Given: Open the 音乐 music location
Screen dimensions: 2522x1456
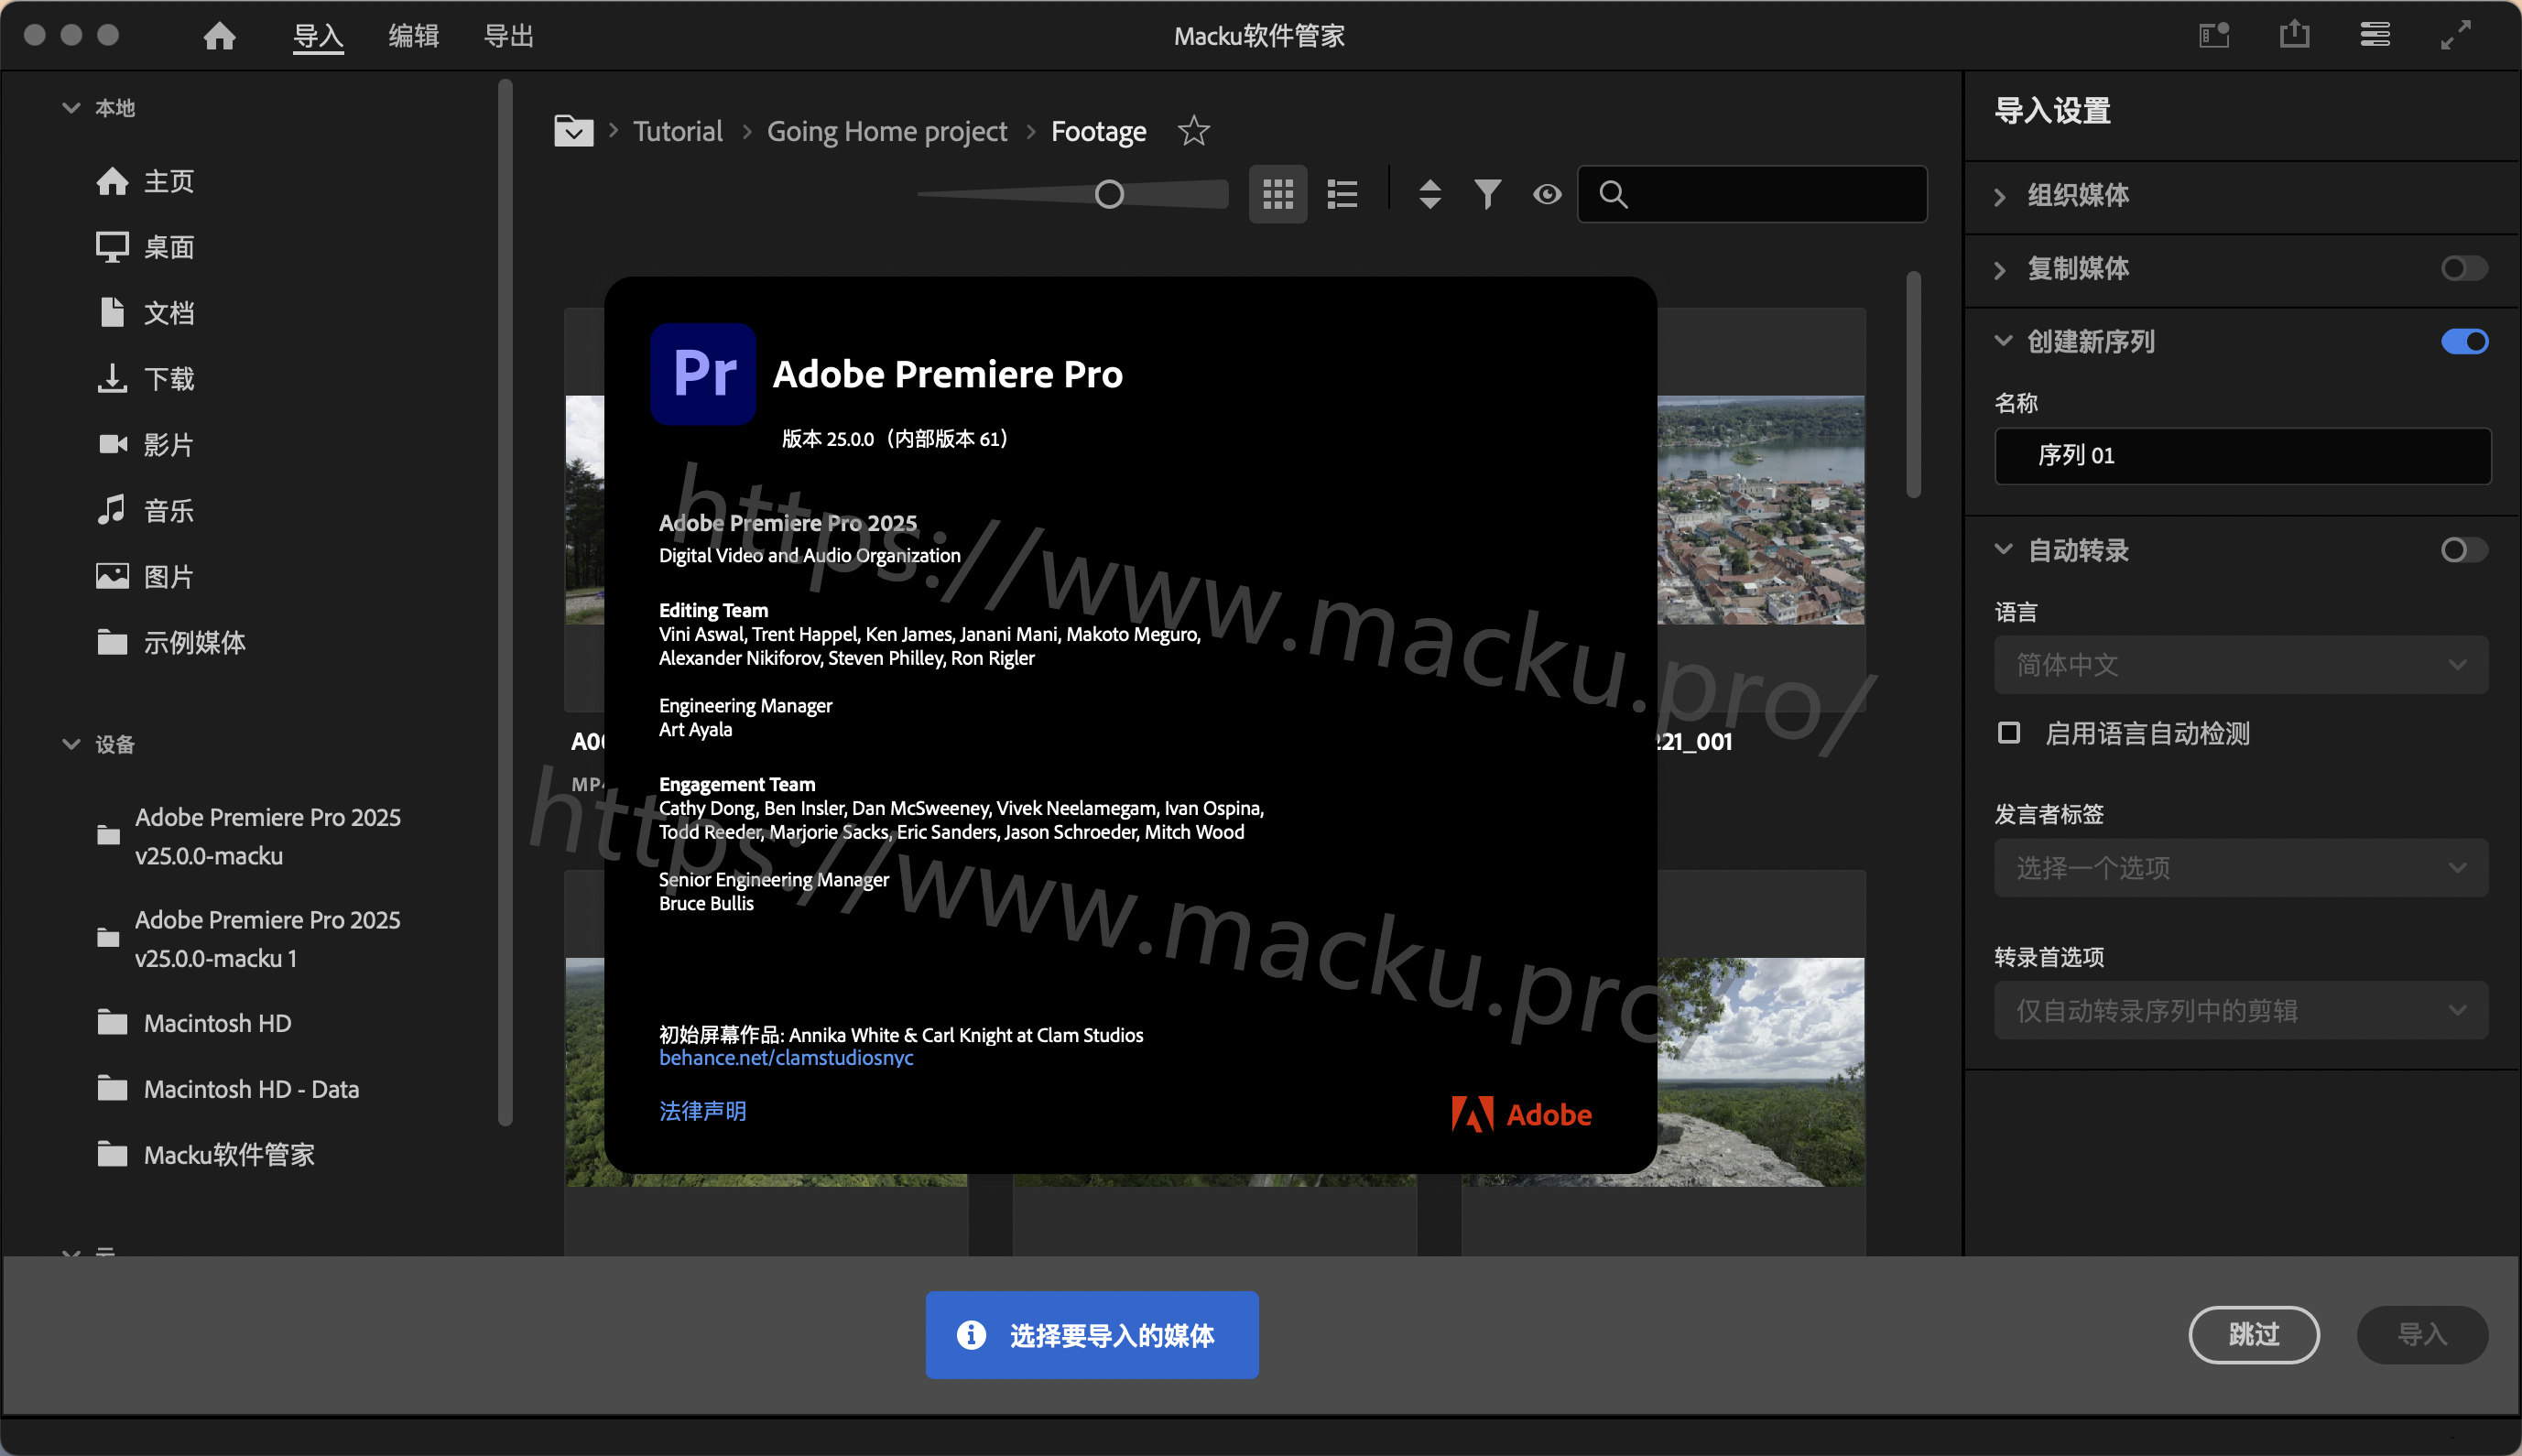Looking at the screenshot, I should click(145, 511).
